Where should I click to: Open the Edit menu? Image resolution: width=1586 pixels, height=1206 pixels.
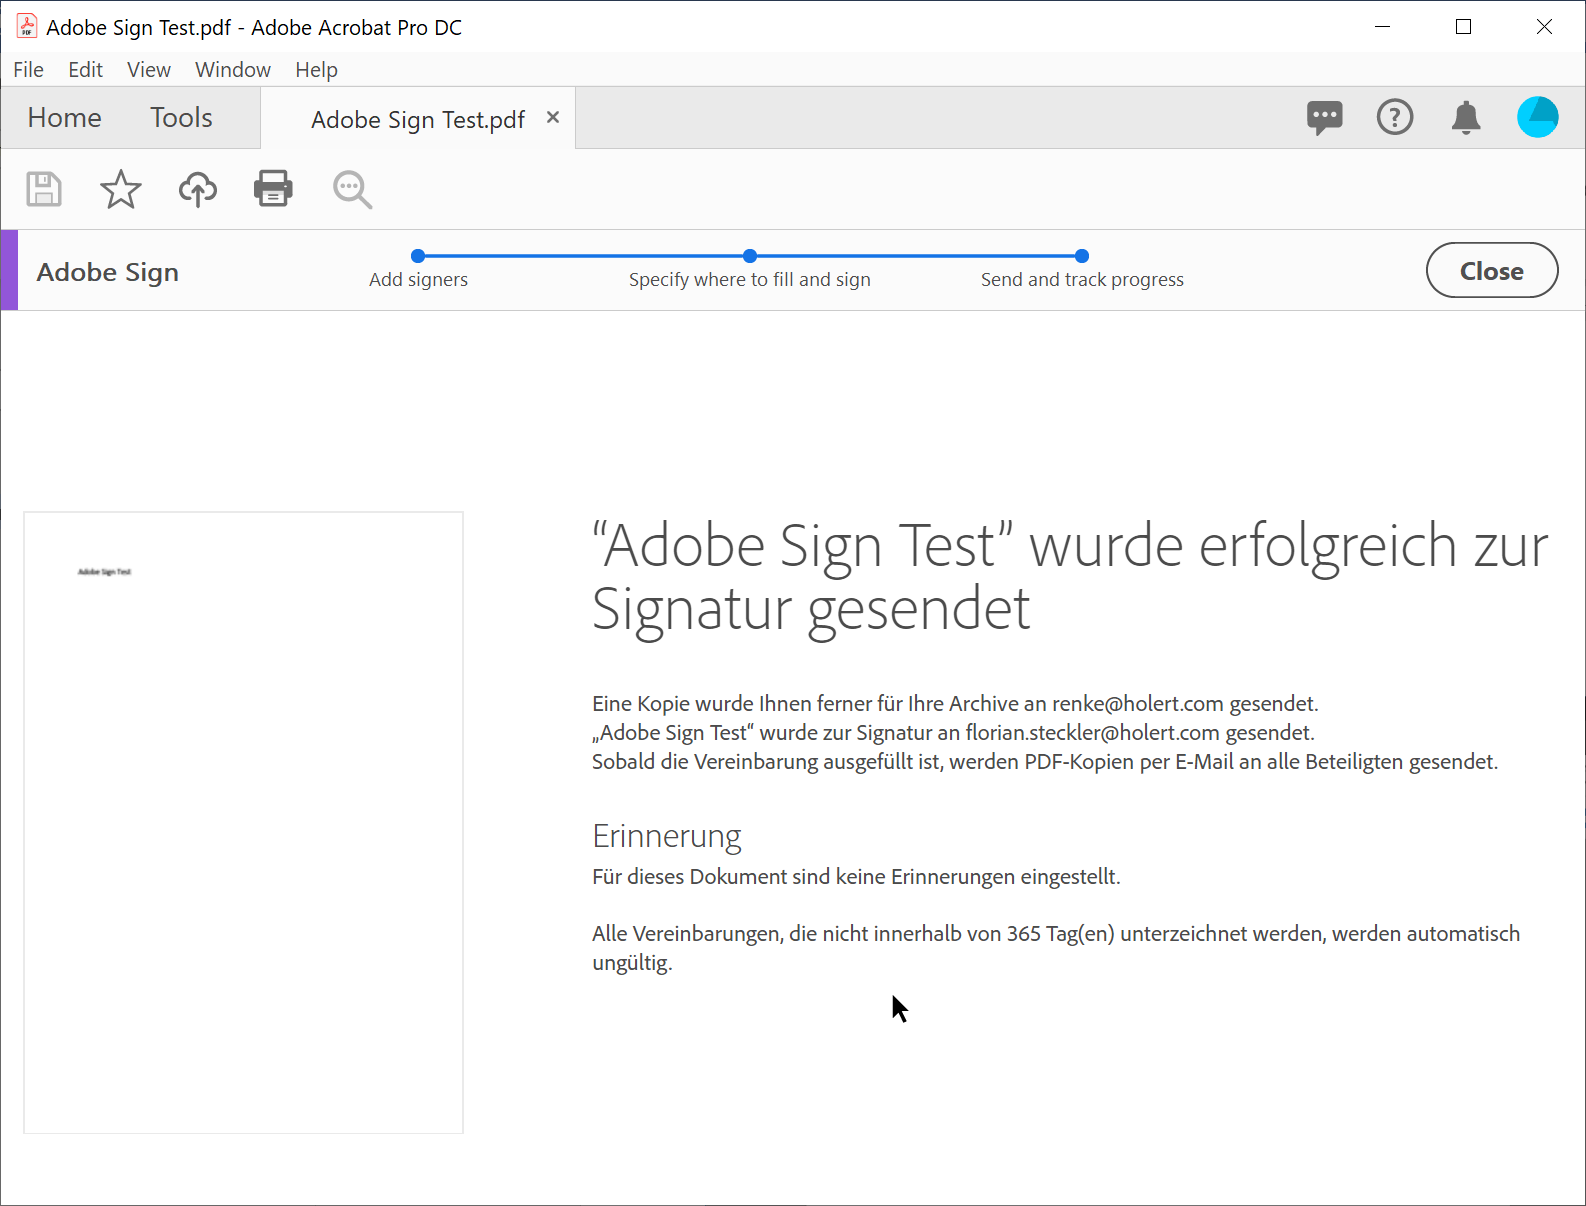pyautogui.click(x=85, y=70)
